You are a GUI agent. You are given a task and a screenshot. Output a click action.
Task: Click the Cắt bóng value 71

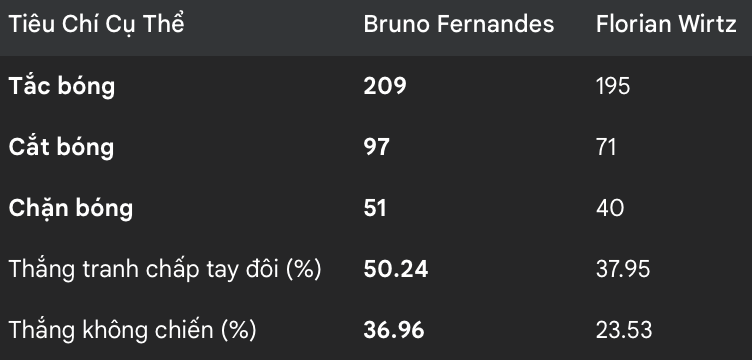pyautogui.click(x=606, y=147)
